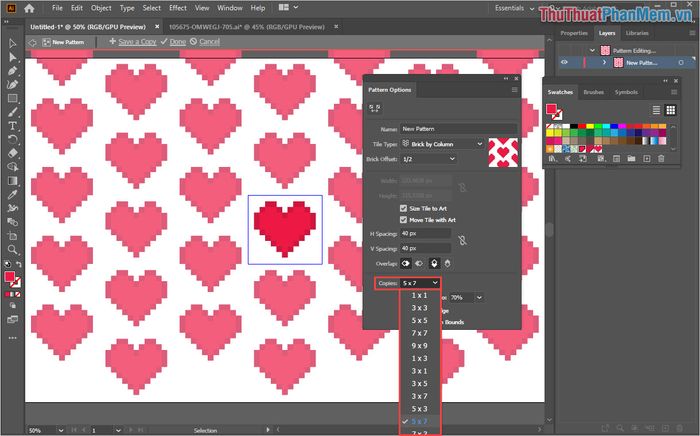Viewport: 700px width, 436px height.
Task: Select the Type tool
Action: point(12,126)
